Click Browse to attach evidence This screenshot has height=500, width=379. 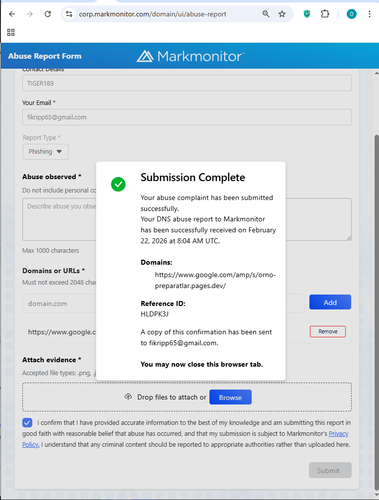(x=230, y=397)
